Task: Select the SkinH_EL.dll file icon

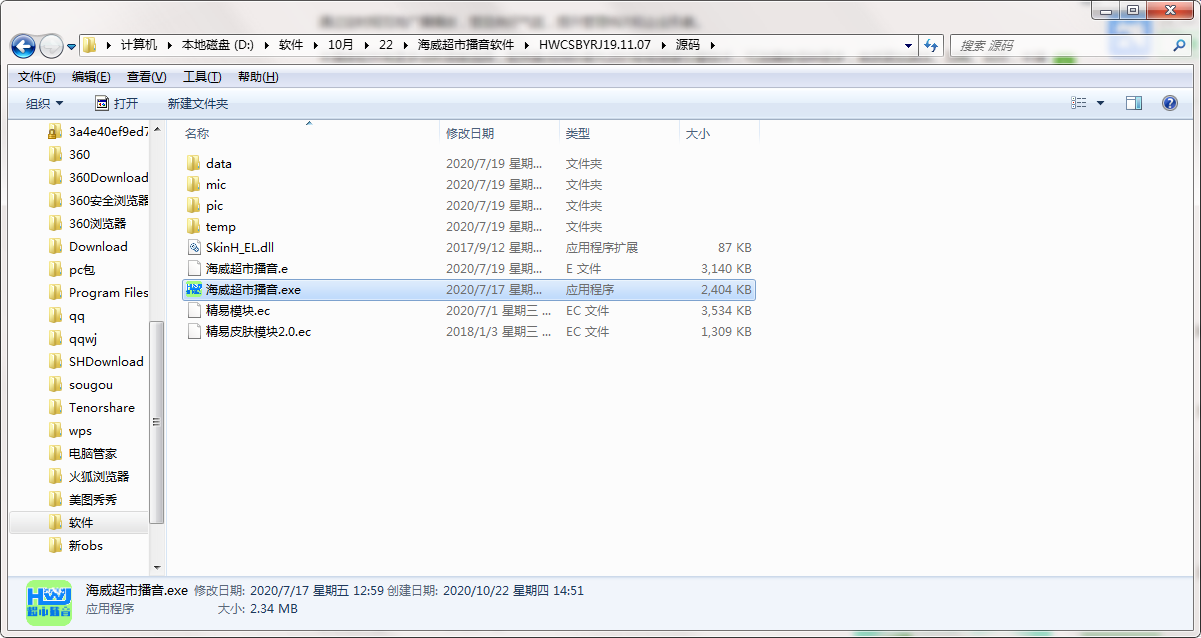Action: (x=194, y=247)
